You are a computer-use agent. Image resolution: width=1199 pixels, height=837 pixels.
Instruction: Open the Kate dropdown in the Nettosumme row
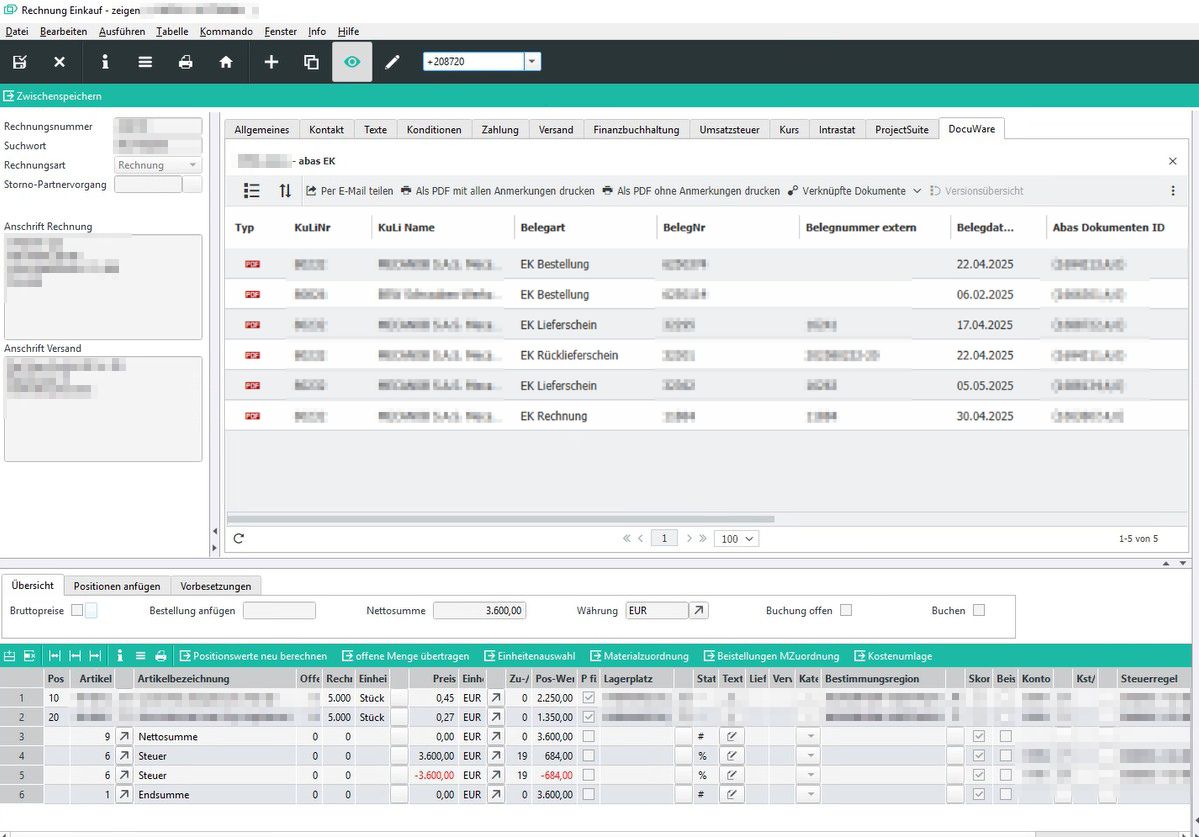(810, 736)
